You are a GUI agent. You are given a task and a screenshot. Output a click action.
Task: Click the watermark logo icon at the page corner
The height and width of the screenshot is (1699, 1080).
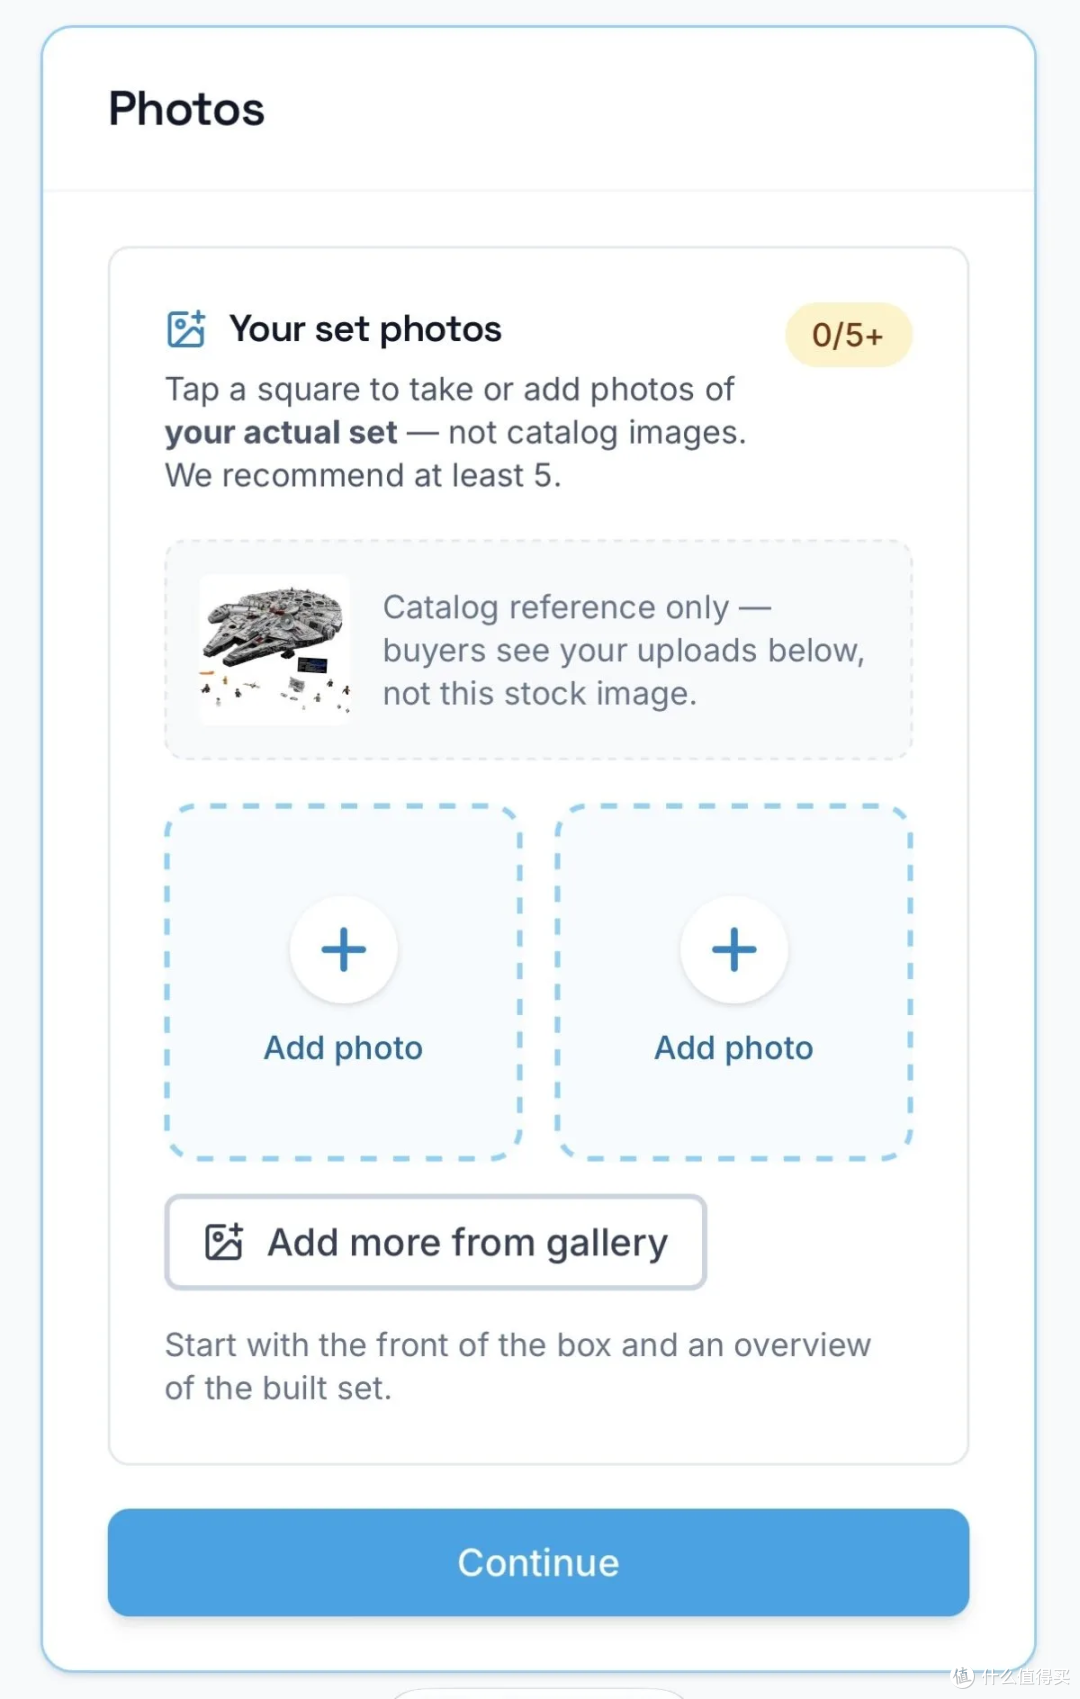click(963, 1677)
